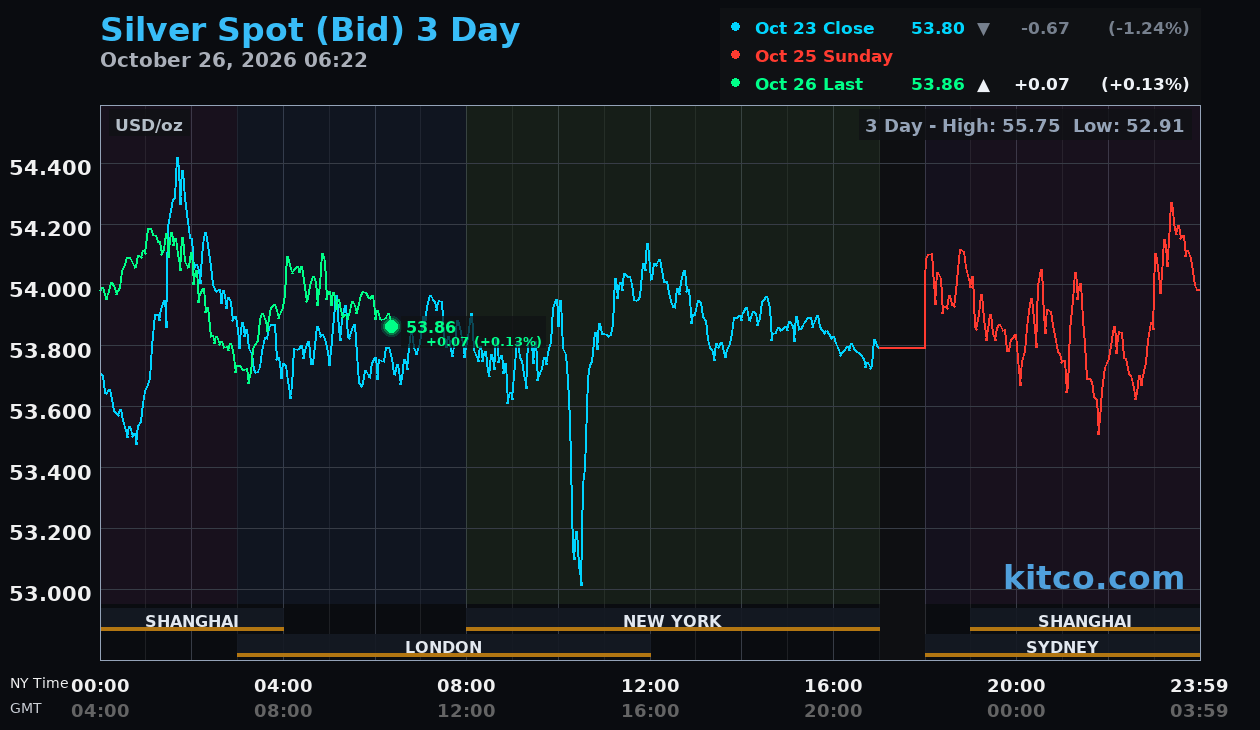Click the 20:00 GMT time label
Screen dimensions: 1260x730
click(x=833, y=711)
